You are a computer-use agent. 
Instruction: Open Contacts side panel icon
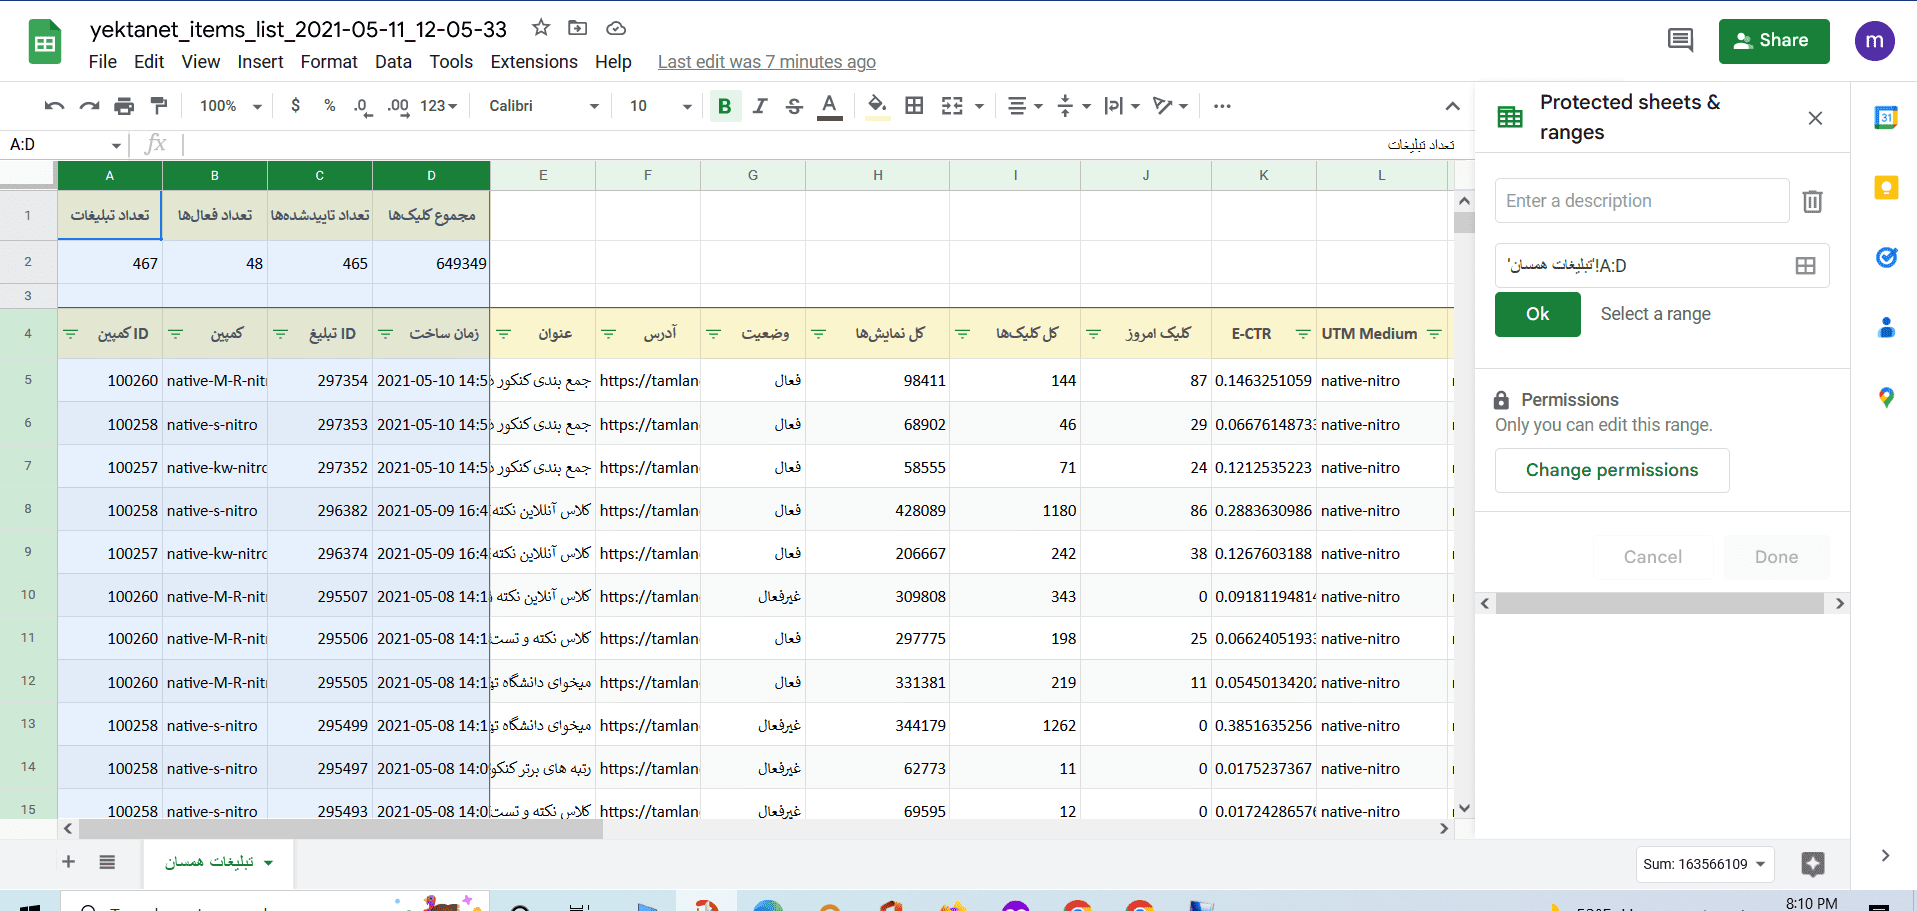1886,327
